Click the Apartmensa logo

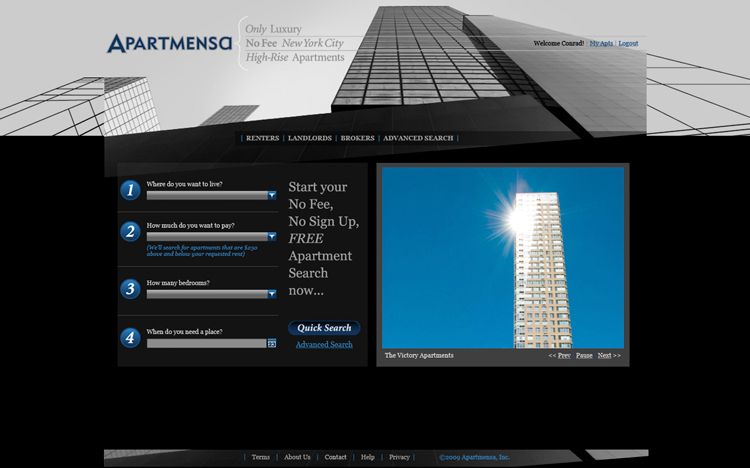[x=169, y=43]
